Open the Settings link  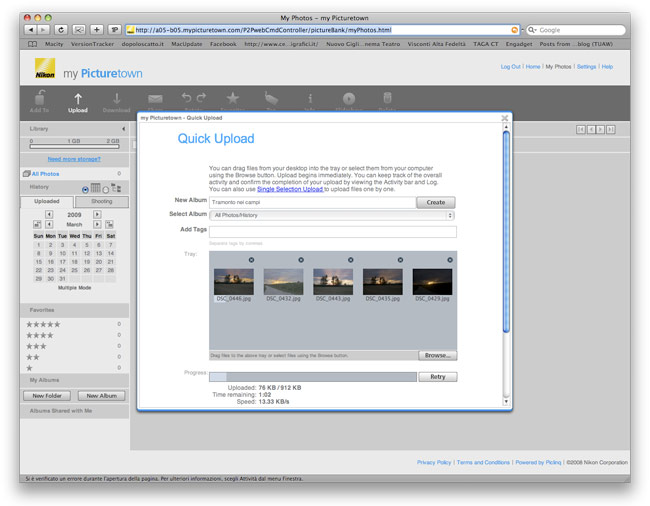tap(586, 66)
